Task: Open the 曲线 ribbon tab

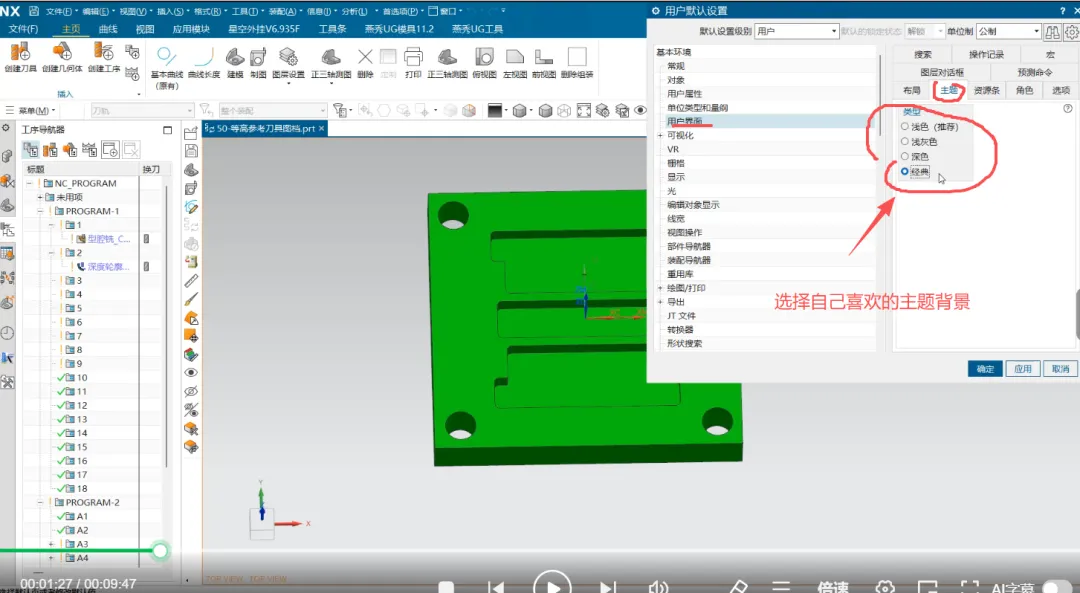Action: (x=108, y=29)
